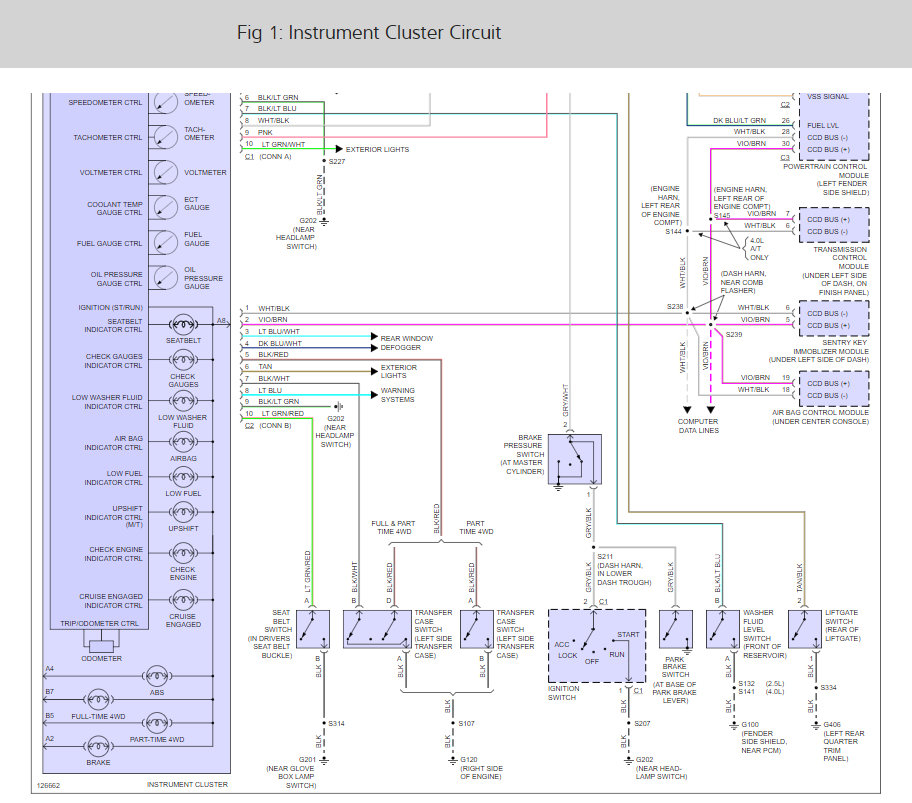
Task: Select the low washer fluid lamp symbol
Action: [183, 401]
